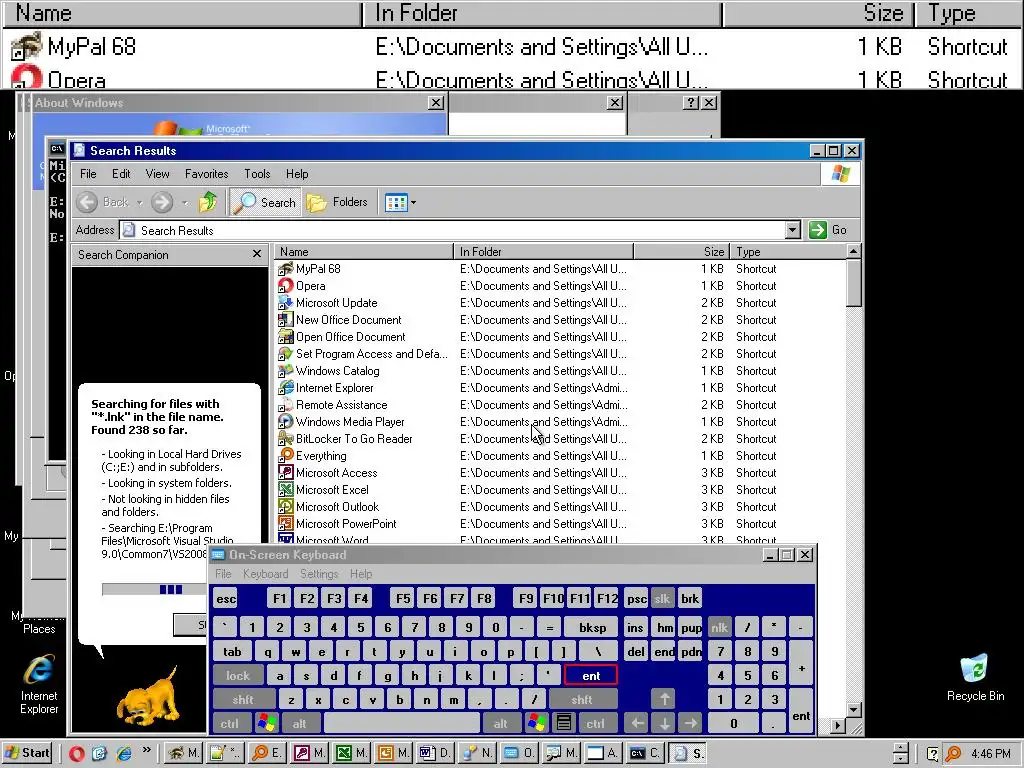Select the Microsoft PowerPoint result icon
Viewport: 1024px width, 768px height.
[x=285, y=523]
